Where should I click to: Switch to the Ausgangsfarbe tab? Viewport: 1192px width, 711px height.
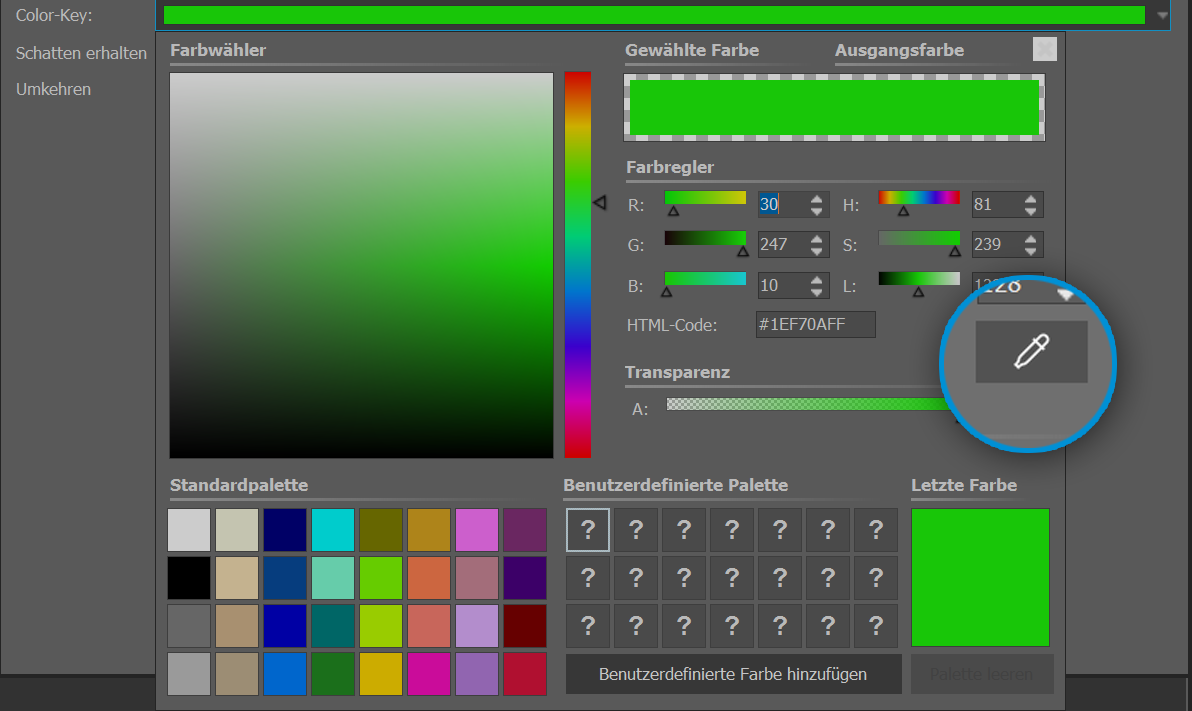pyautogui.click(x=899, y=50)
